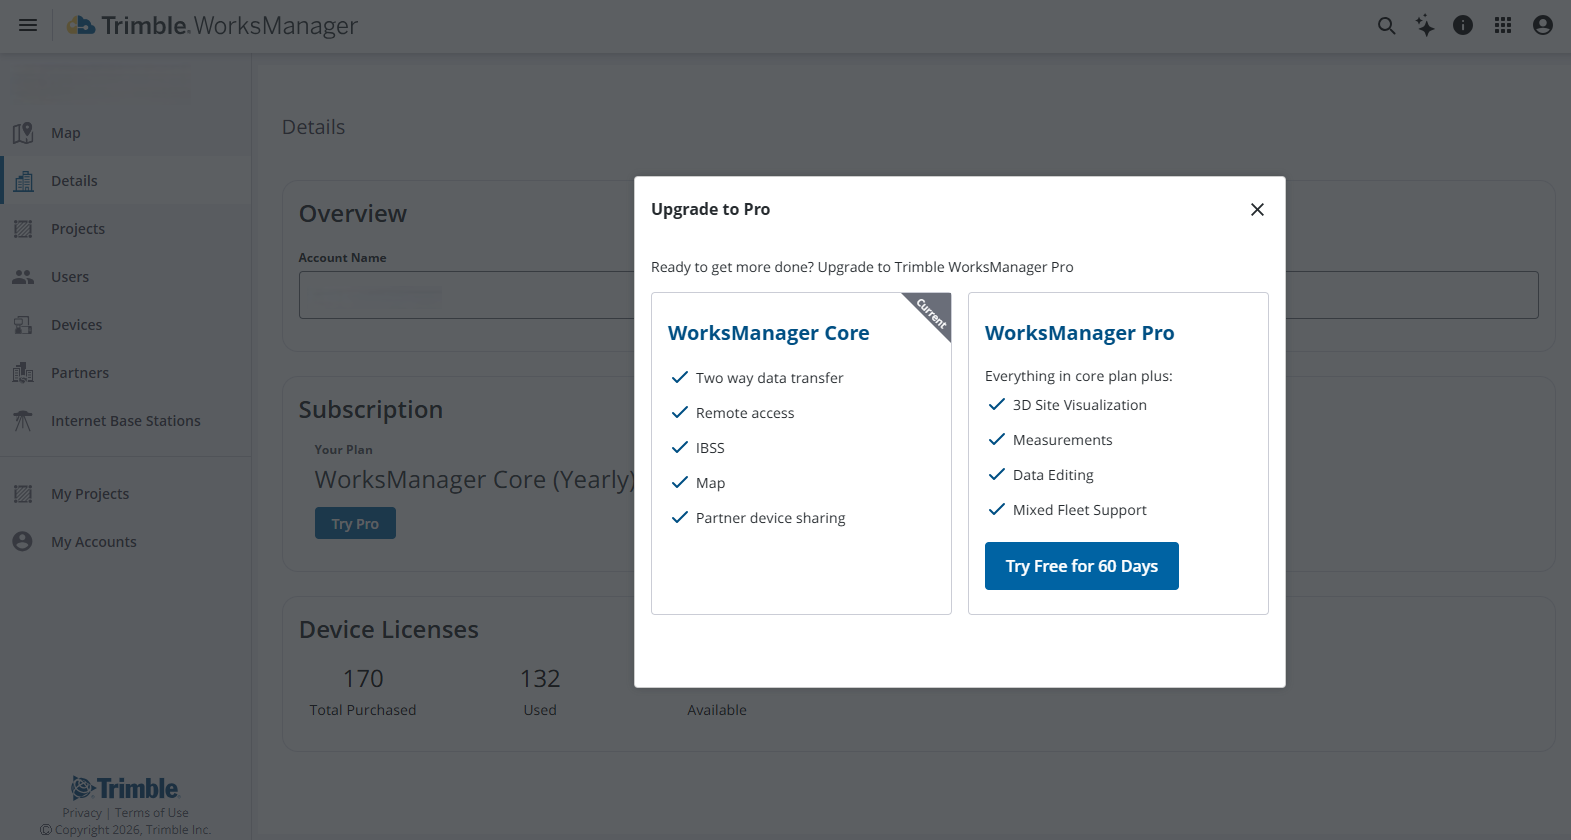Screen dimensions: 1571x840
Task: Select My Projects in sidebar
Action: point(90,494)
